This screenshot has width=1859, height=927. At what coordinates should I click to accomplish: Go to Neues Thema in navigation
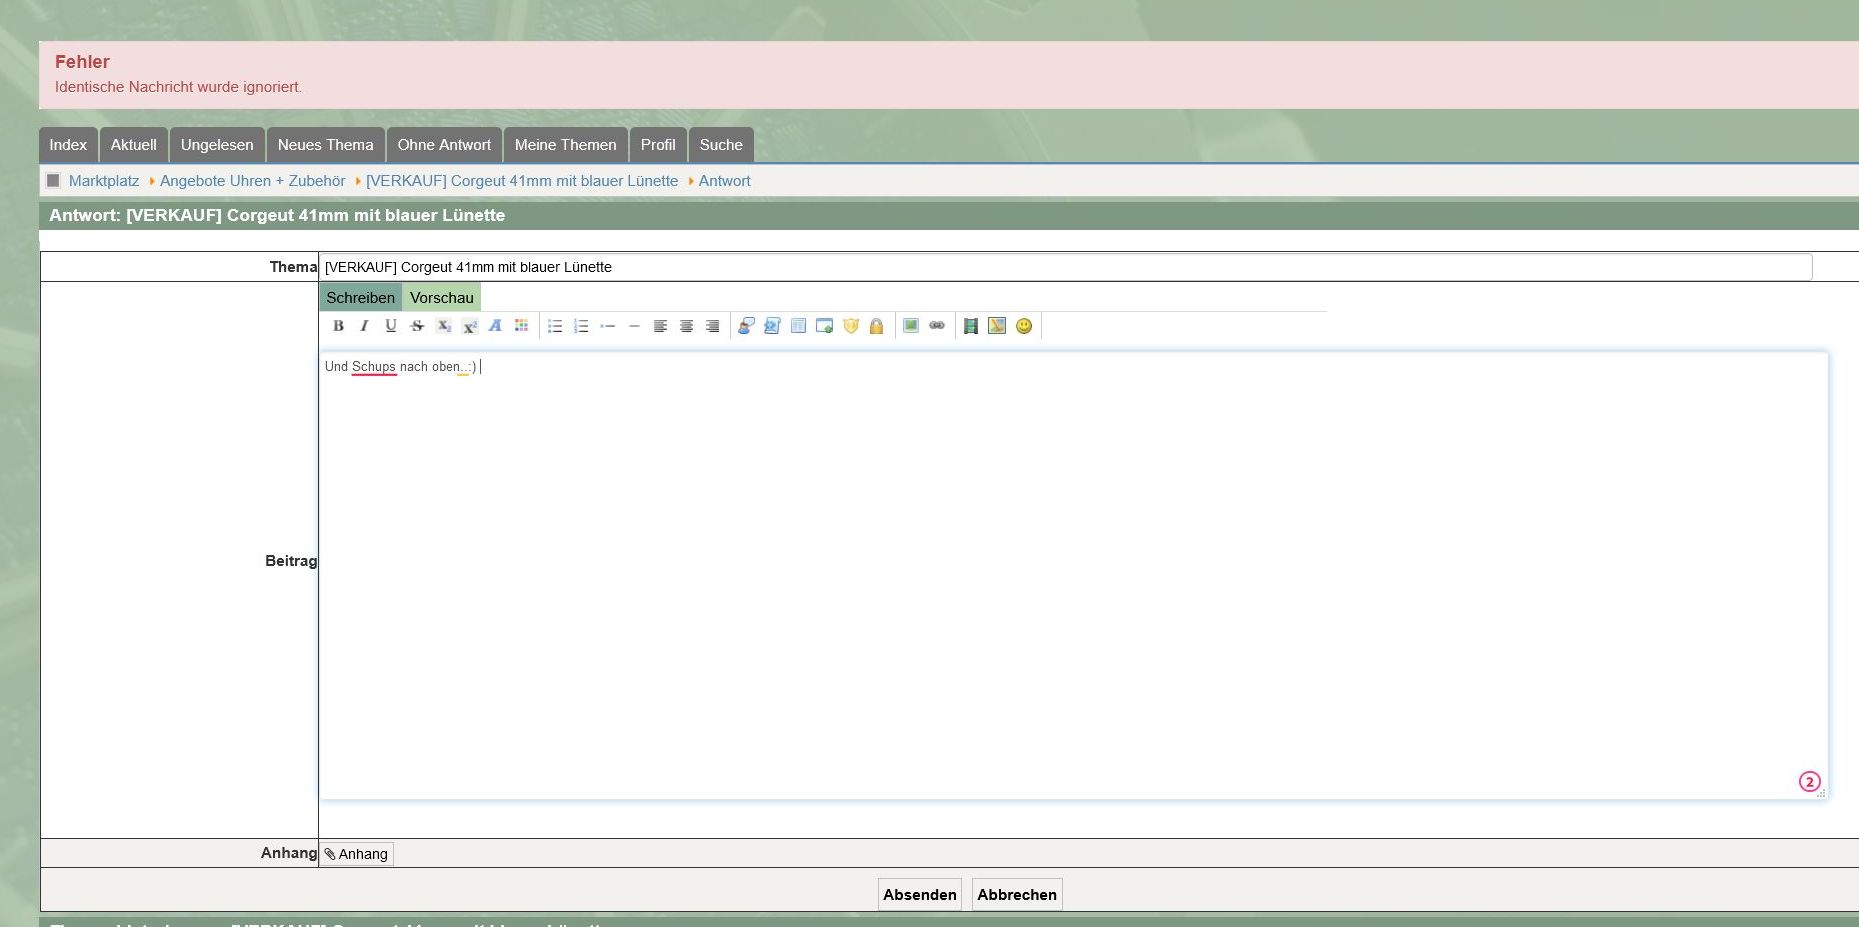coord(325,145)
